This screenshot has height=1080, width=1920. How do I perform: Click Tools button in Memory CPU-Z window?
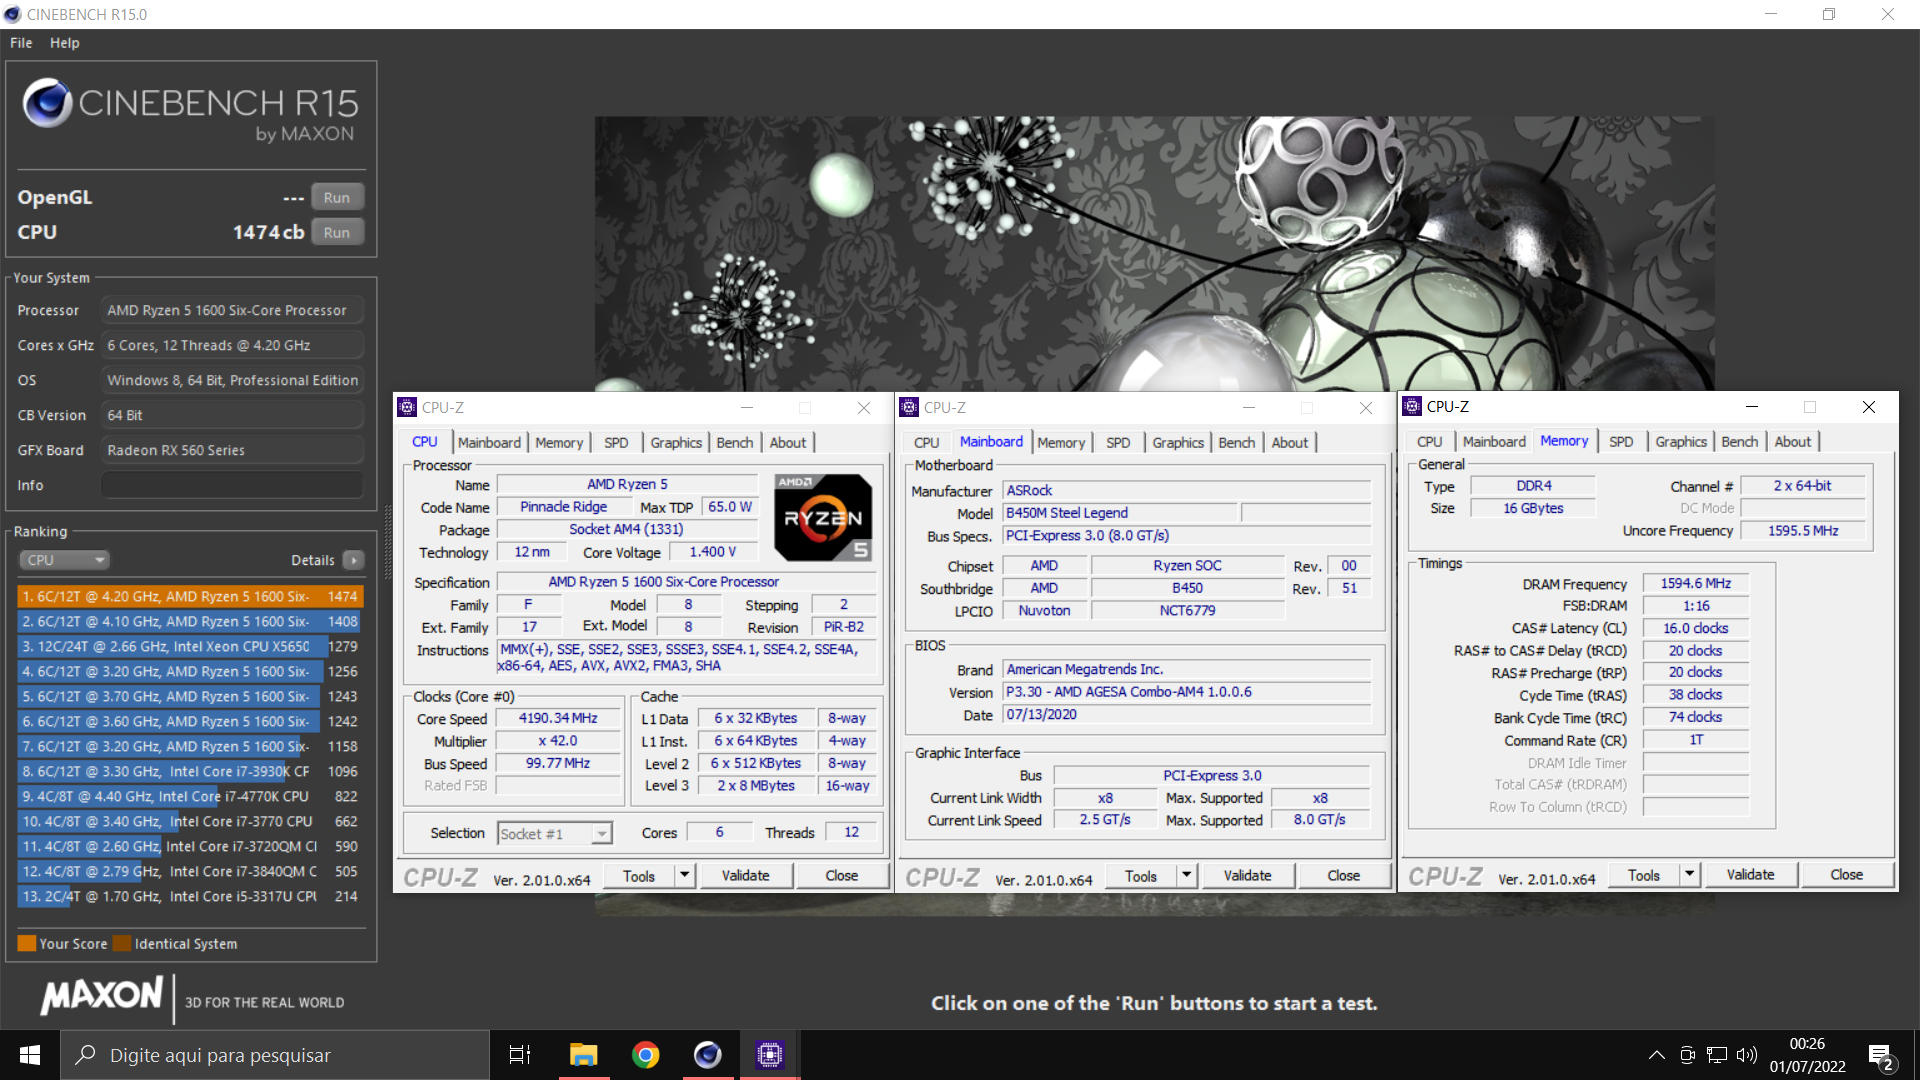1644,874
